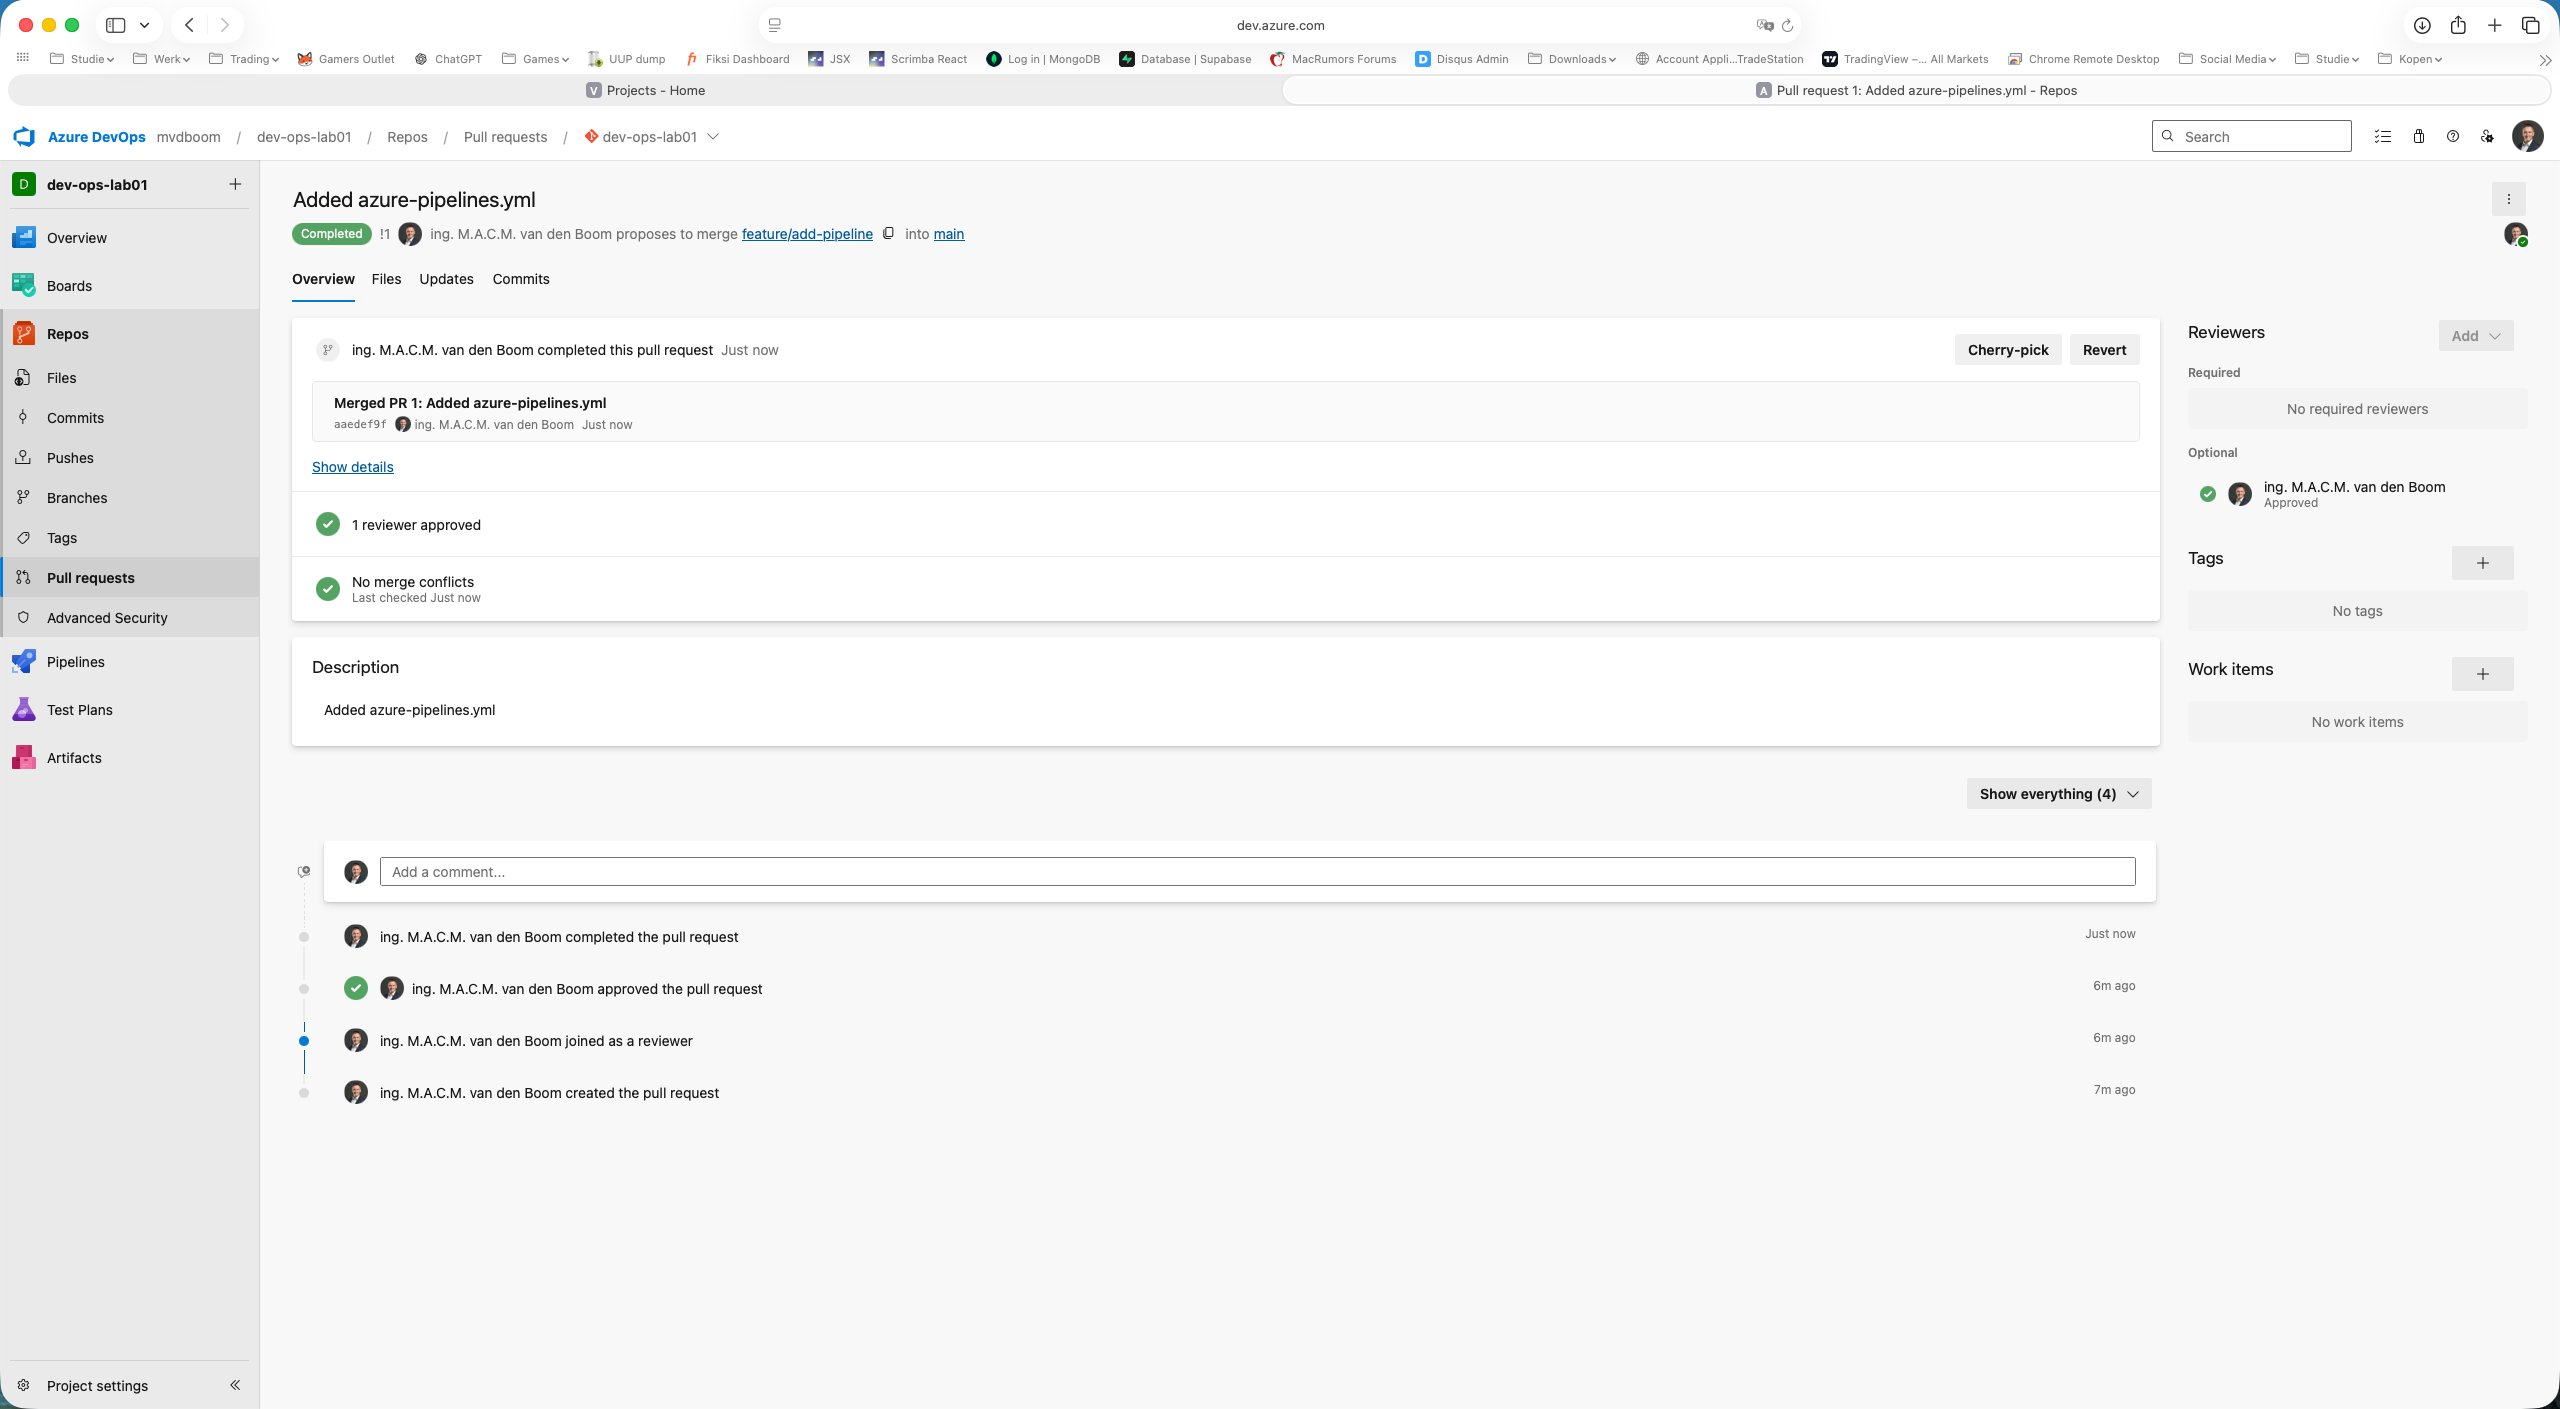Open the Show everything filter dropdown
Viewport: 2560px width, 1409px height.
[x=2057, y=793]
